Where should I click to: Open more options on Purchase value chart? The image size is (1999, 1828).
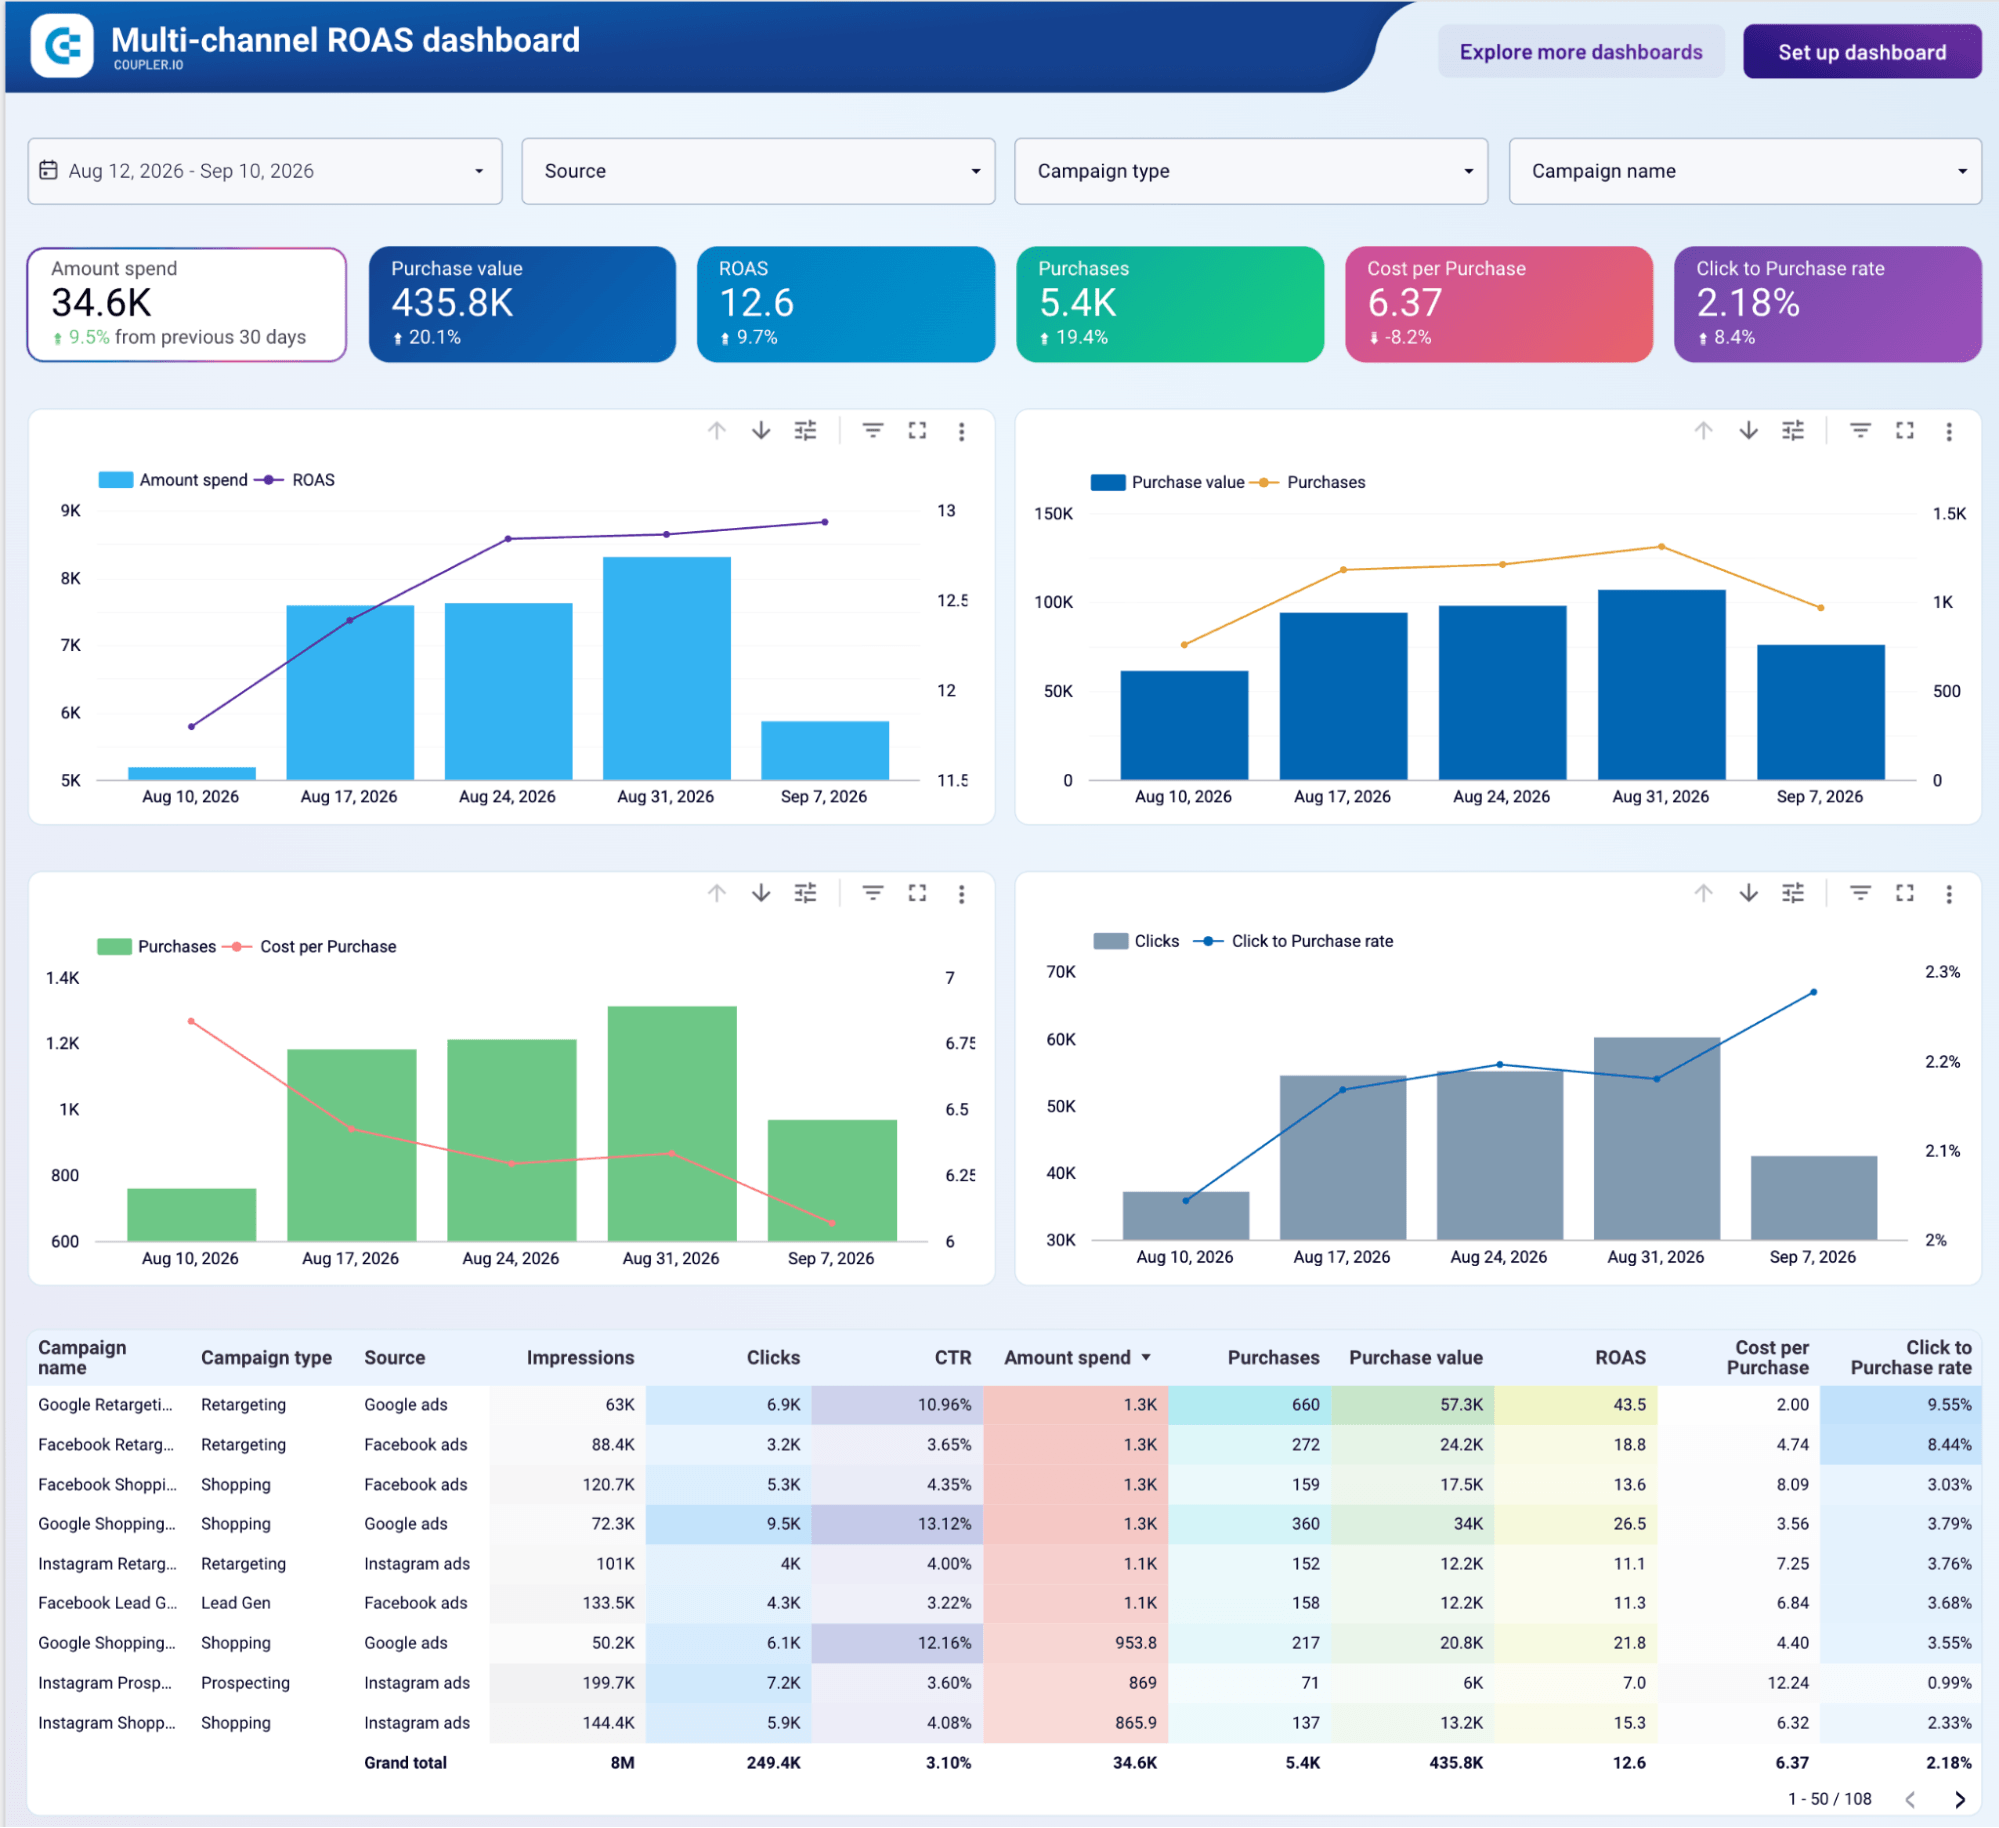[x=1948, y=431]
